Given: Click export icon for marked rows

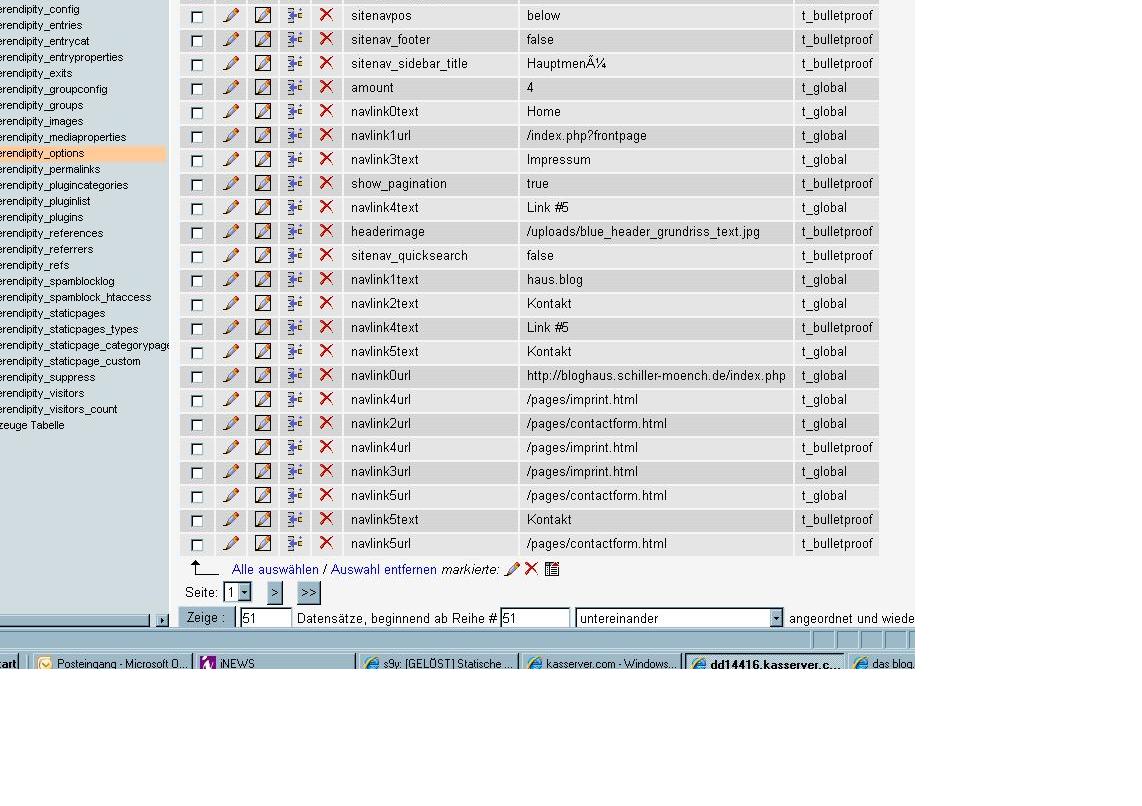Looking at the screenshot, I should pos(552,569).
